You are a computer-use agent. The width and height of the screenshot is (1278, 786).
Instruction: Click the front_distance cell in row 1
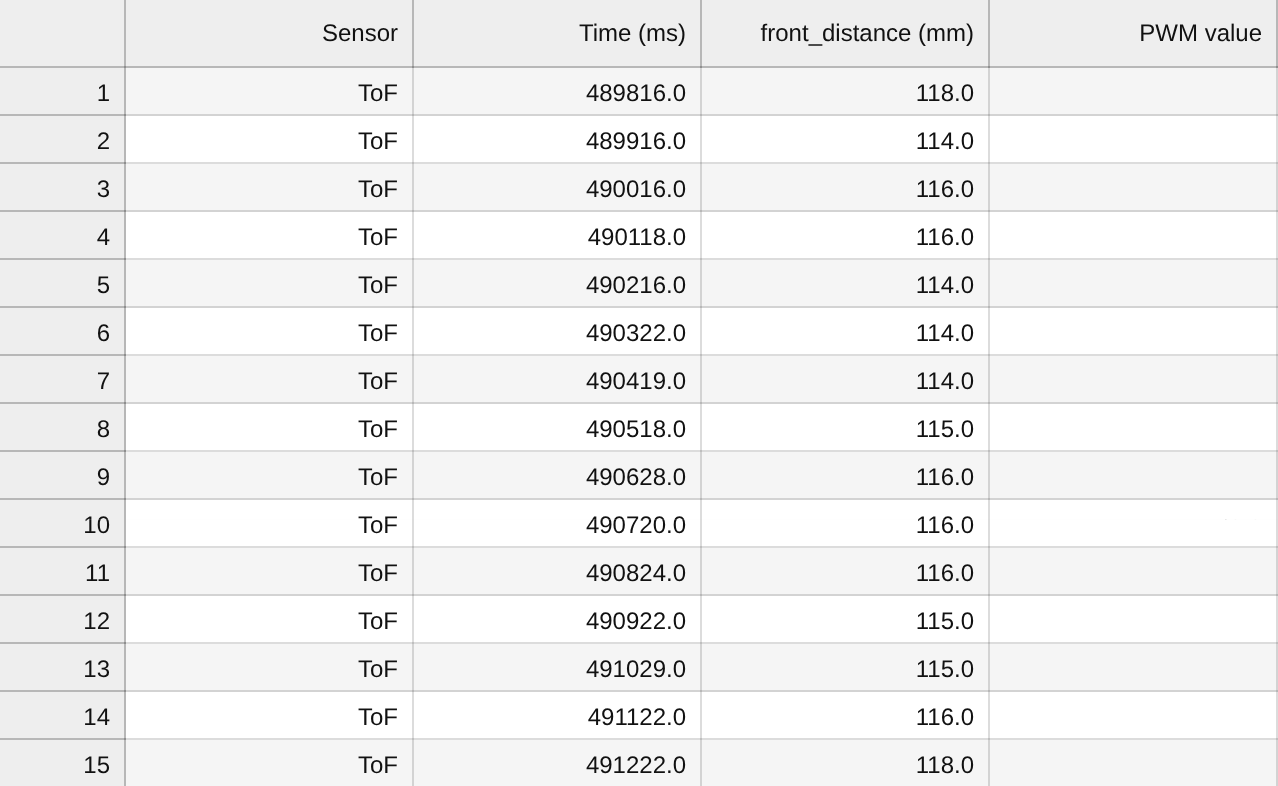click(844, 93)
